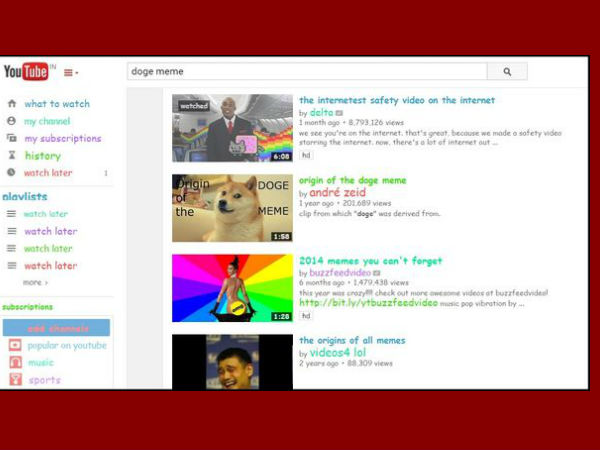Open the Delta safety video thumbnail
Viewport: 600px width, 450px height.
coord(232,128)
